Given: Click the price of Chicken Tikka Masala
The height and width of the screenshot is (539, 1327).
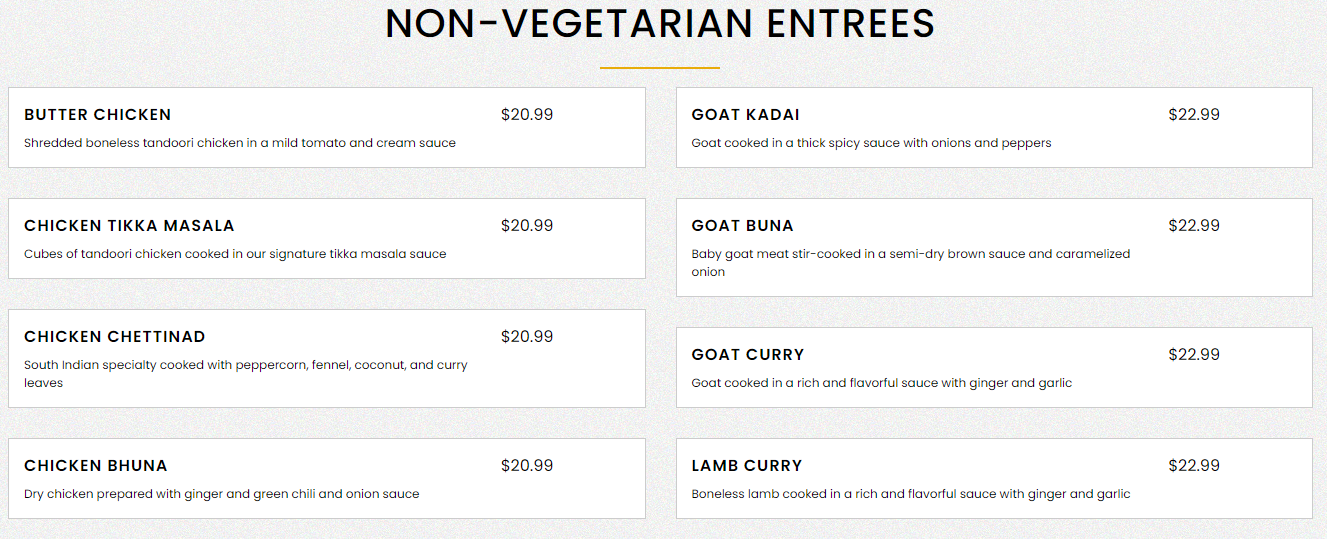Looking at the screenshot, I should [x=527, y=226].
